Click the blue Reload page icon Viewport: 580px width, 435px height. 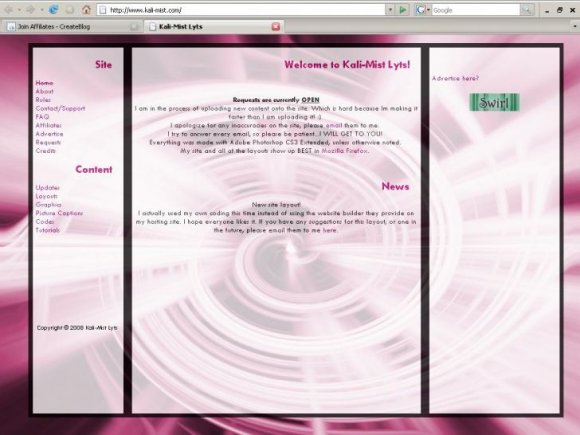[x=54, y=10]
